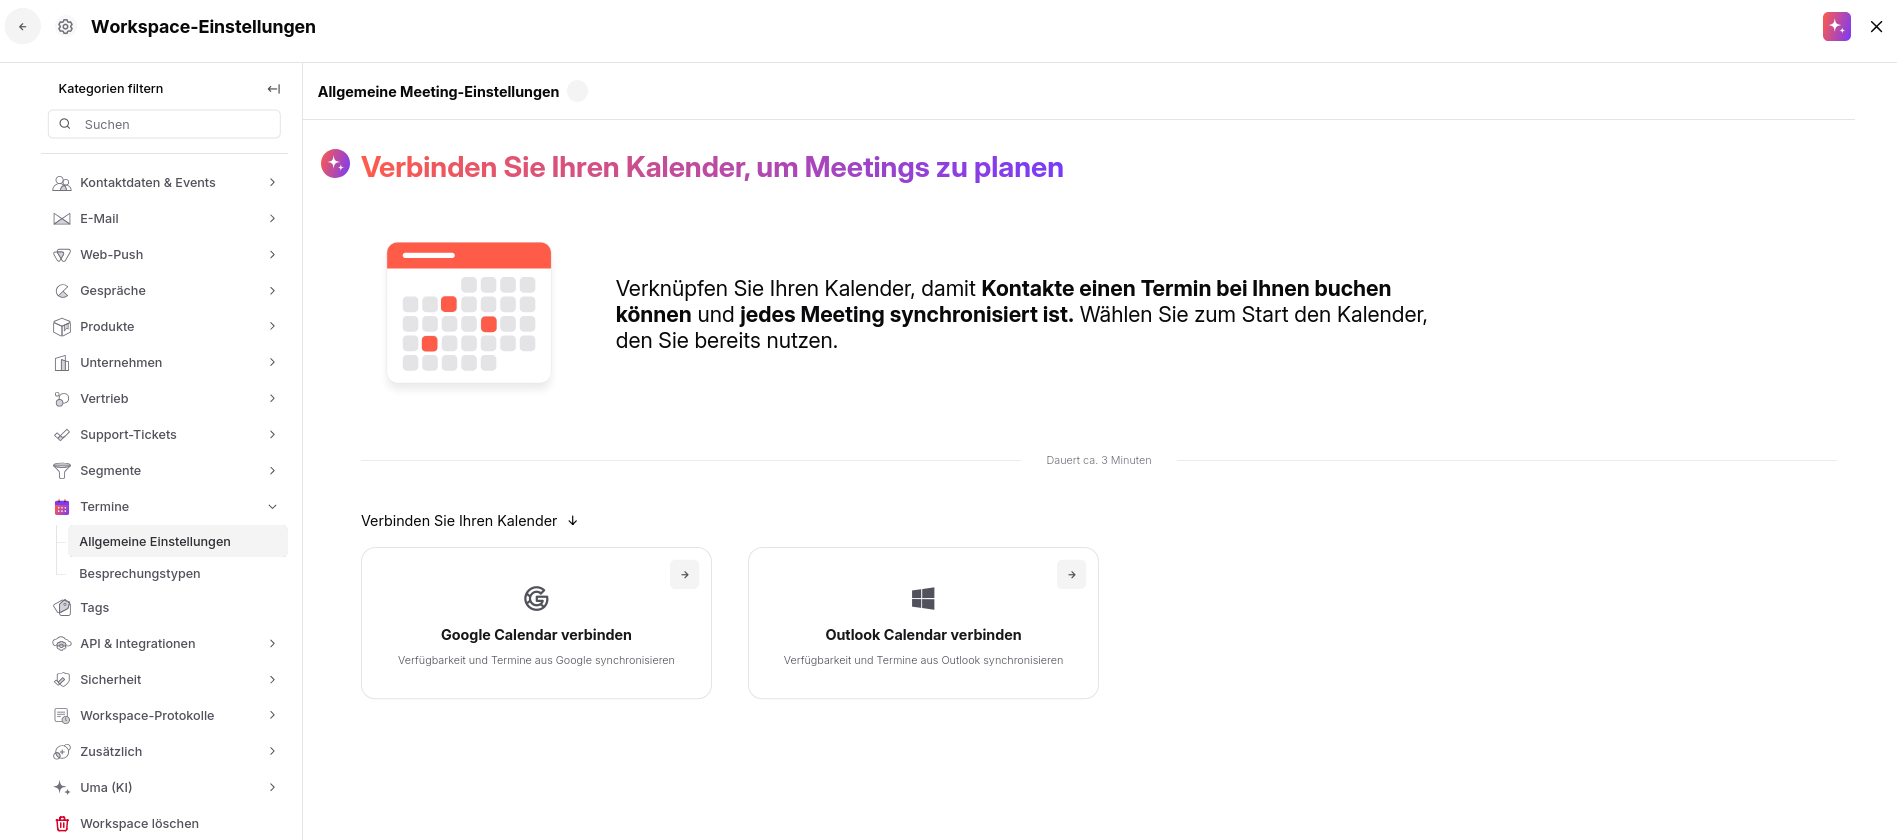Expand the API & Integrationen chevron
This screenshot has width=1897, height=840.
tap(272, 644)
